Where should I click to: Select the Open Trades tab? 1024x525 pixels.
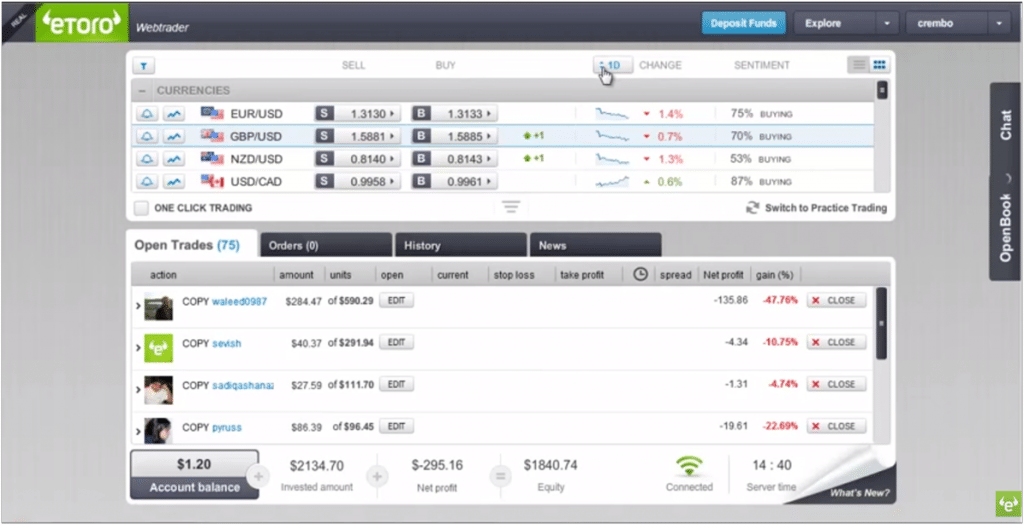(x=192, y=246)
